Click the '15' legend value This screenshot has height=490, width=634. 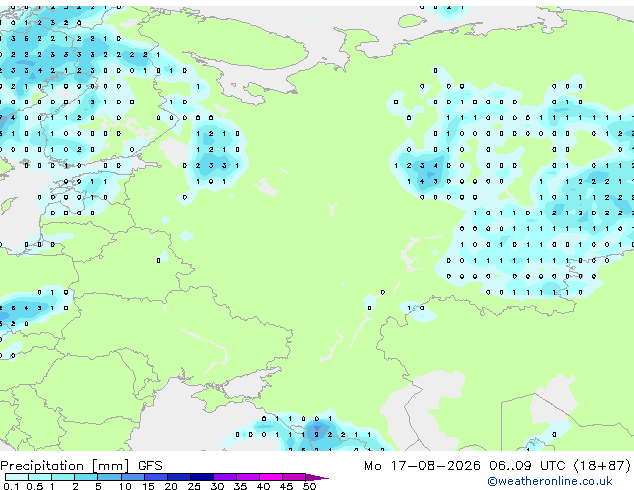(148, 486)
